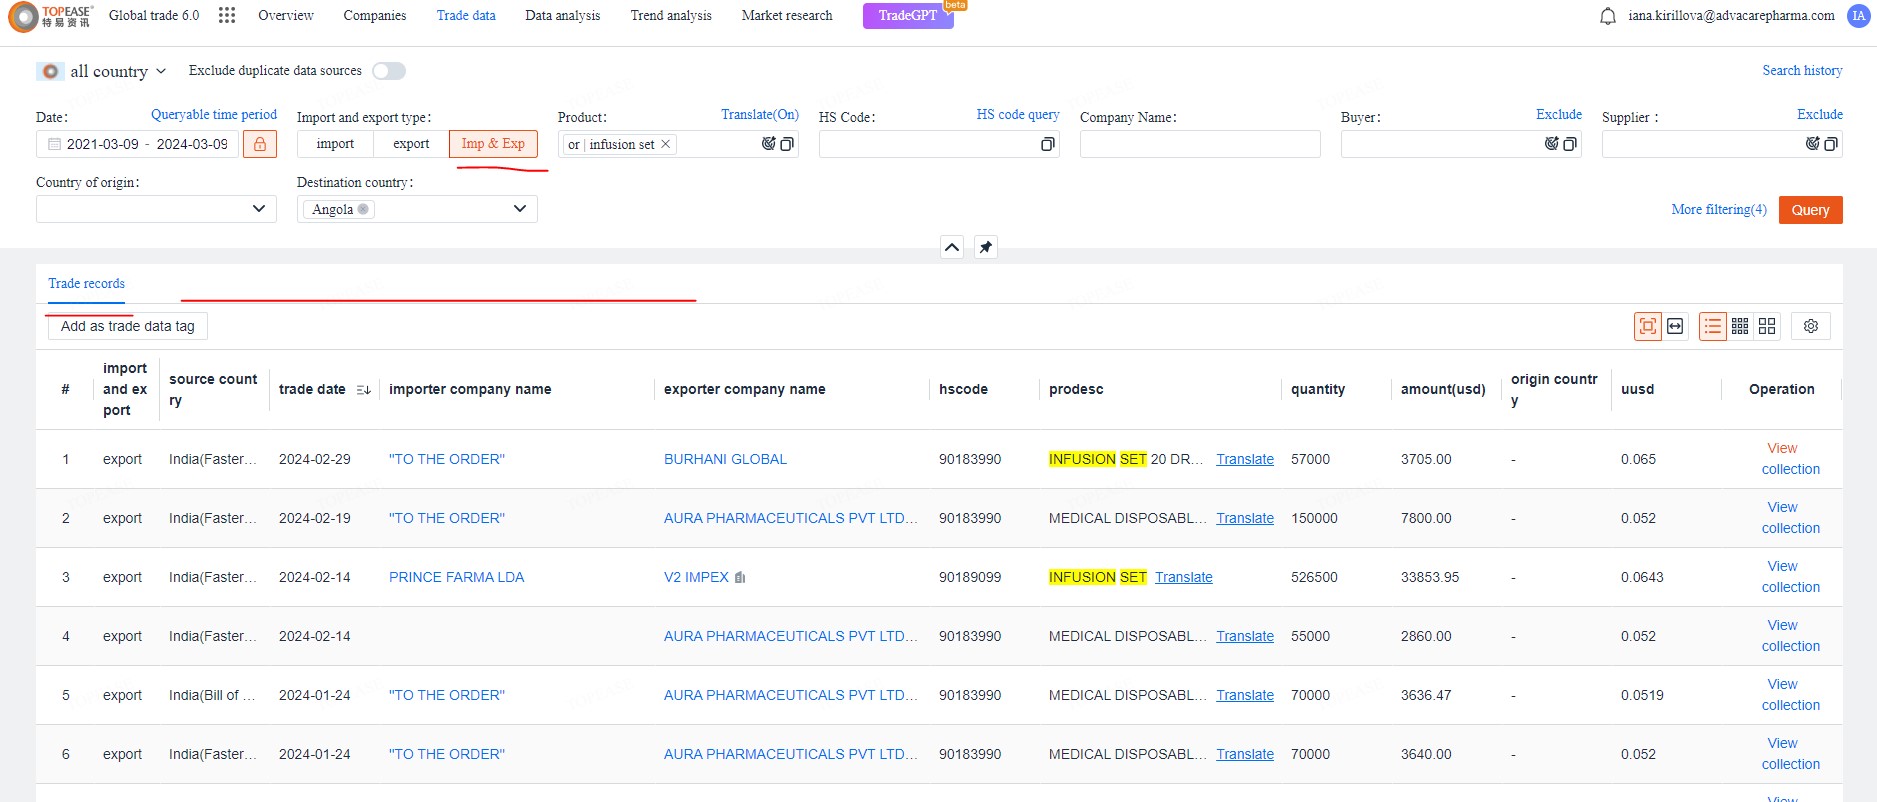
Task: Click the calendar icon in Date field
Action: (x=55, y=144)
